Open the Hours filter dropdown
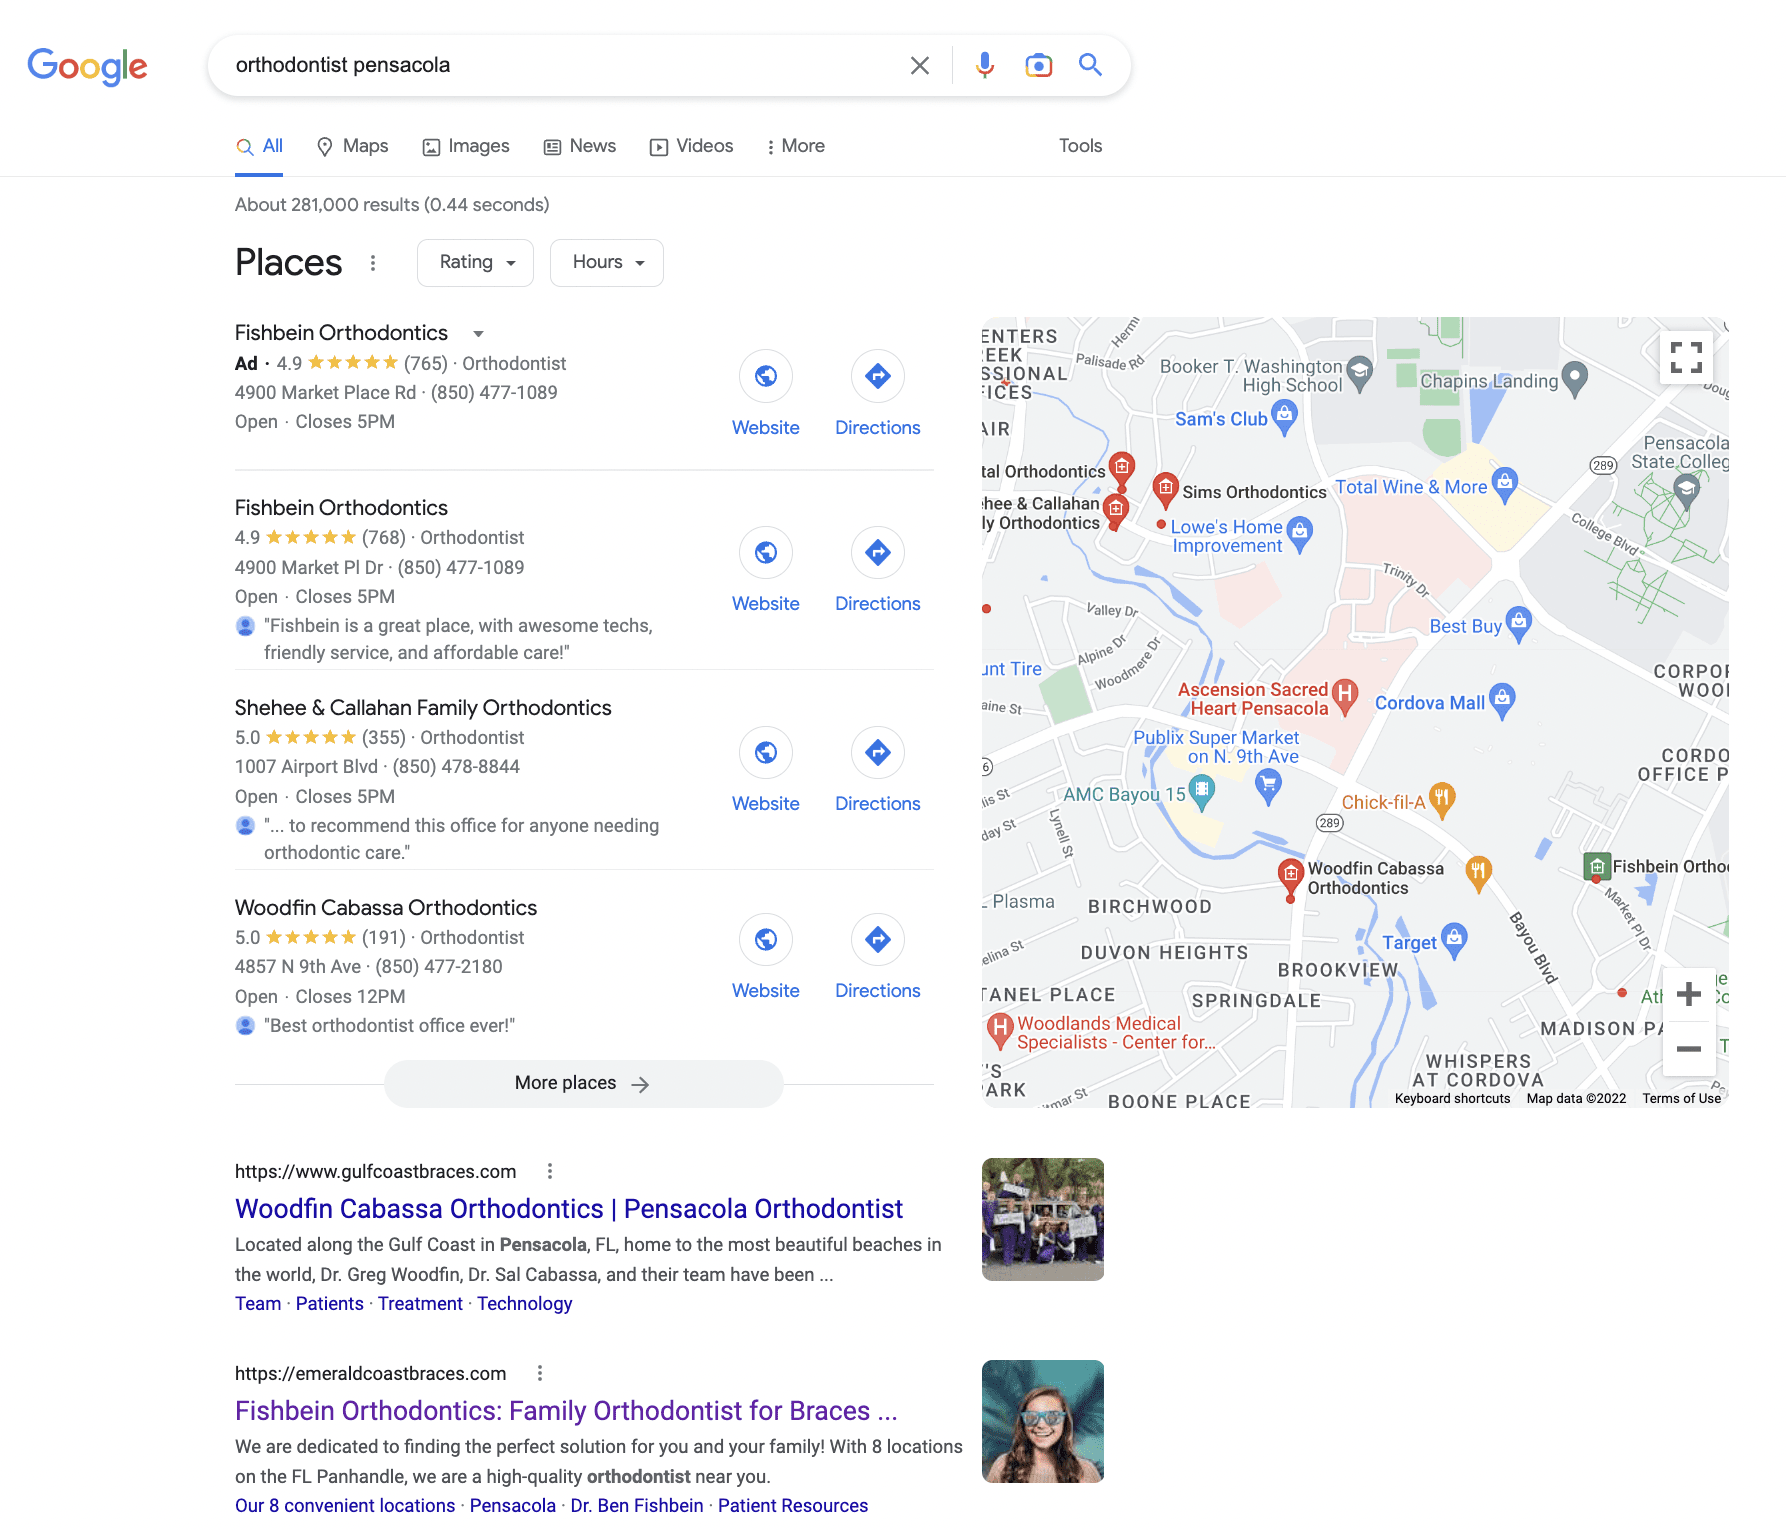The image size is (1786, 1530). pyautogui.click(x=607, y=263)
